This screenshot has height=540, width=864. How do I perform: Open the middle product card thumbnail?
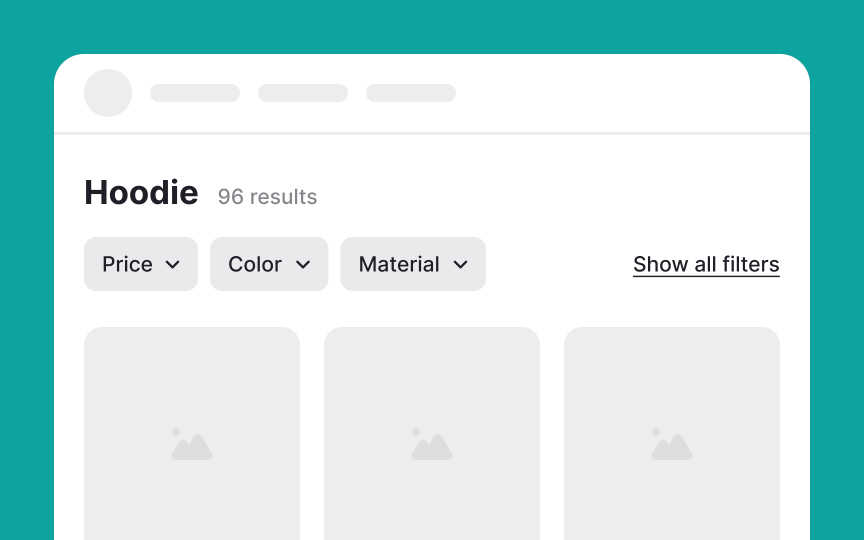coord(432,434)
